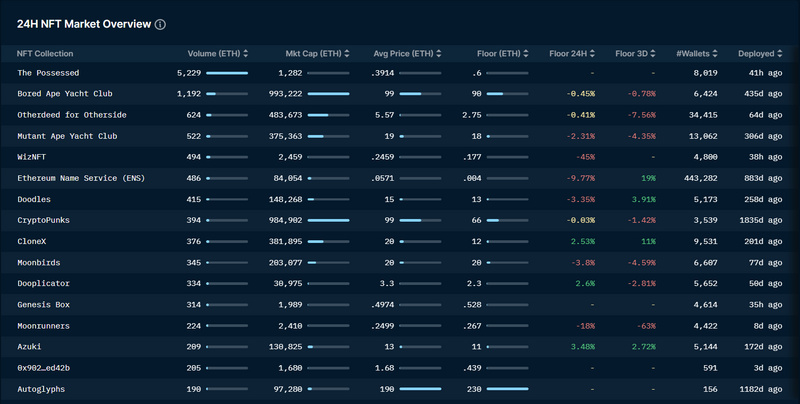Click ENS Floor 3D value 19%

click(648, 178)
